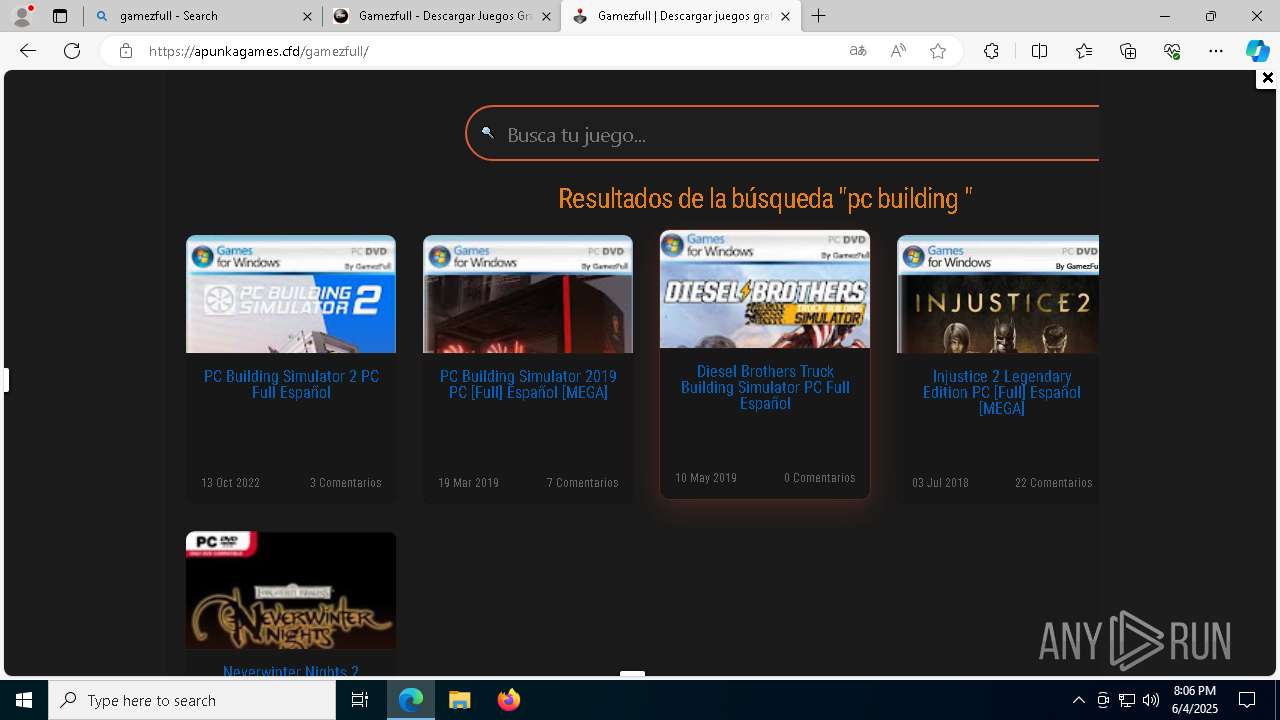Open a new browser tab
Image resolution: width=1280 pixels, height=720 pixels.
pyautogui.click(x=819, y=16)
